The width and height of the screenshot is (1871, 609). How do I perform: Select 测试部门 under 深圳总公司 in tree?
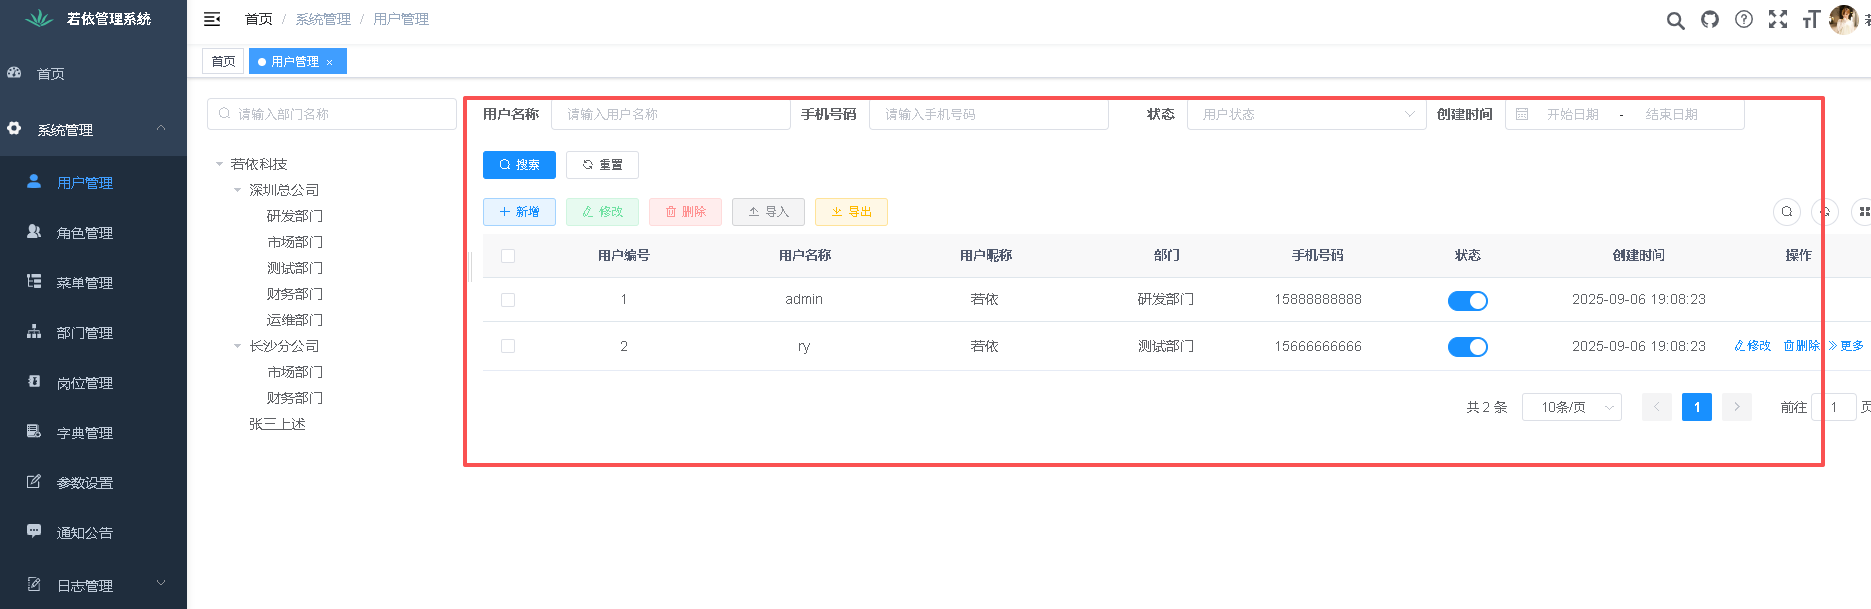coord(295,268)
